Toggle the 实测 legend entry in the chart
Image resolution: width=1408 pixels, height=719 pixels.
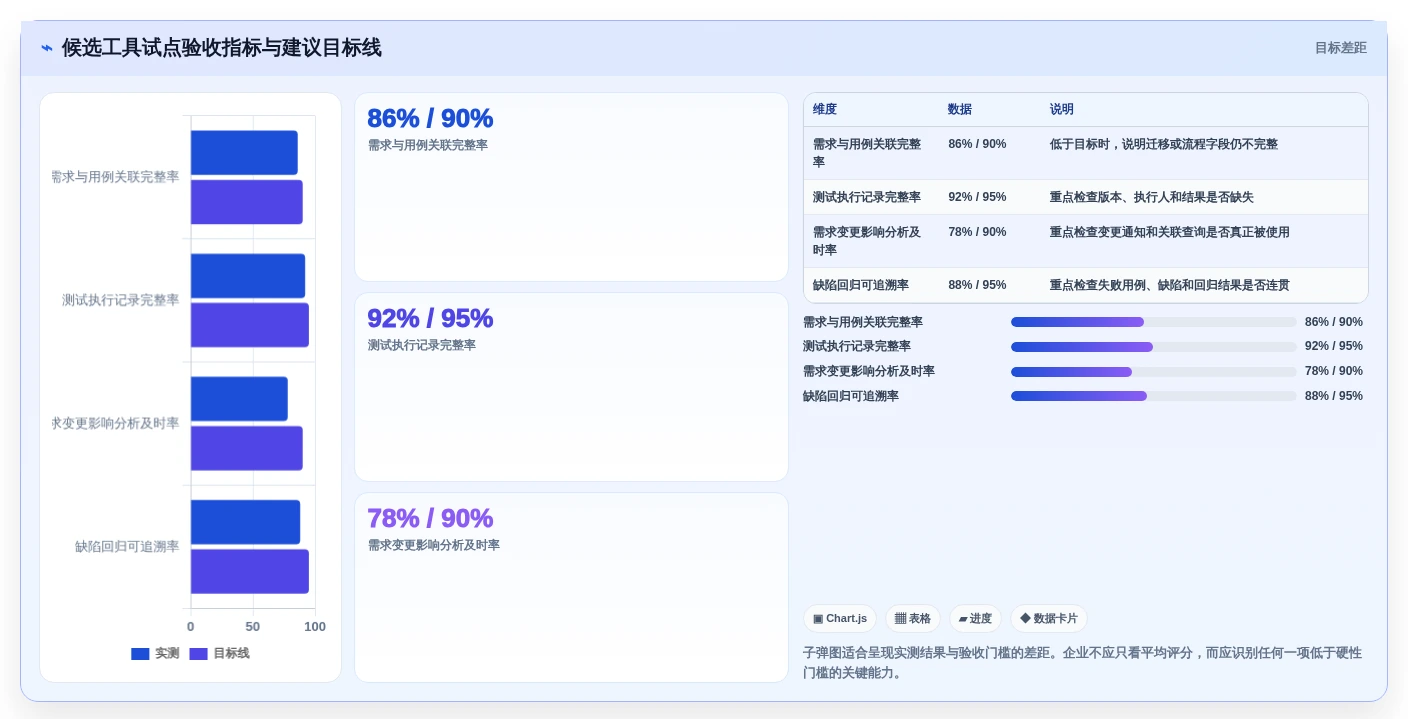(x=155, y=653)
